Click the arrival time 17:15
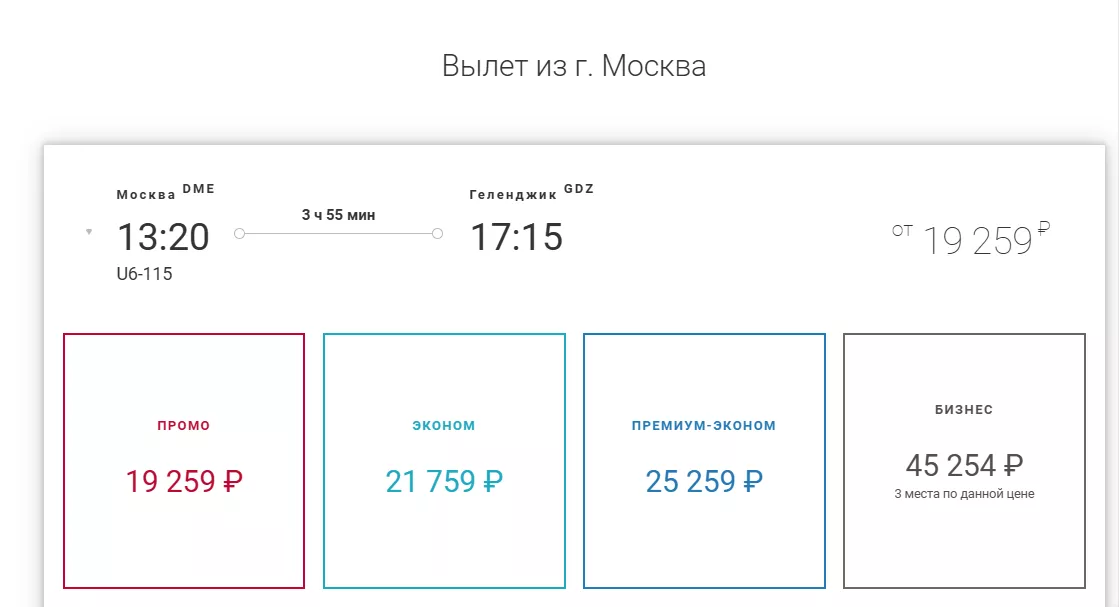 click(516, 238)
